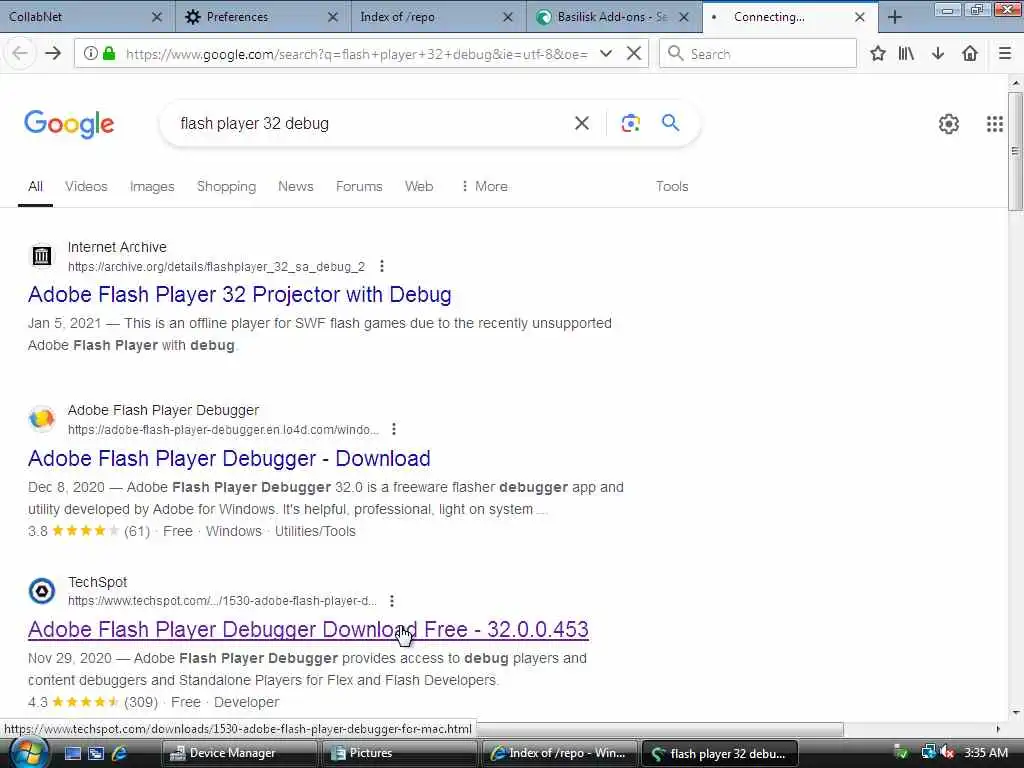Open the Pictures window from the taskbar
The width and height of the screenshot is (1024, 768).
click(x=400, y=753)
